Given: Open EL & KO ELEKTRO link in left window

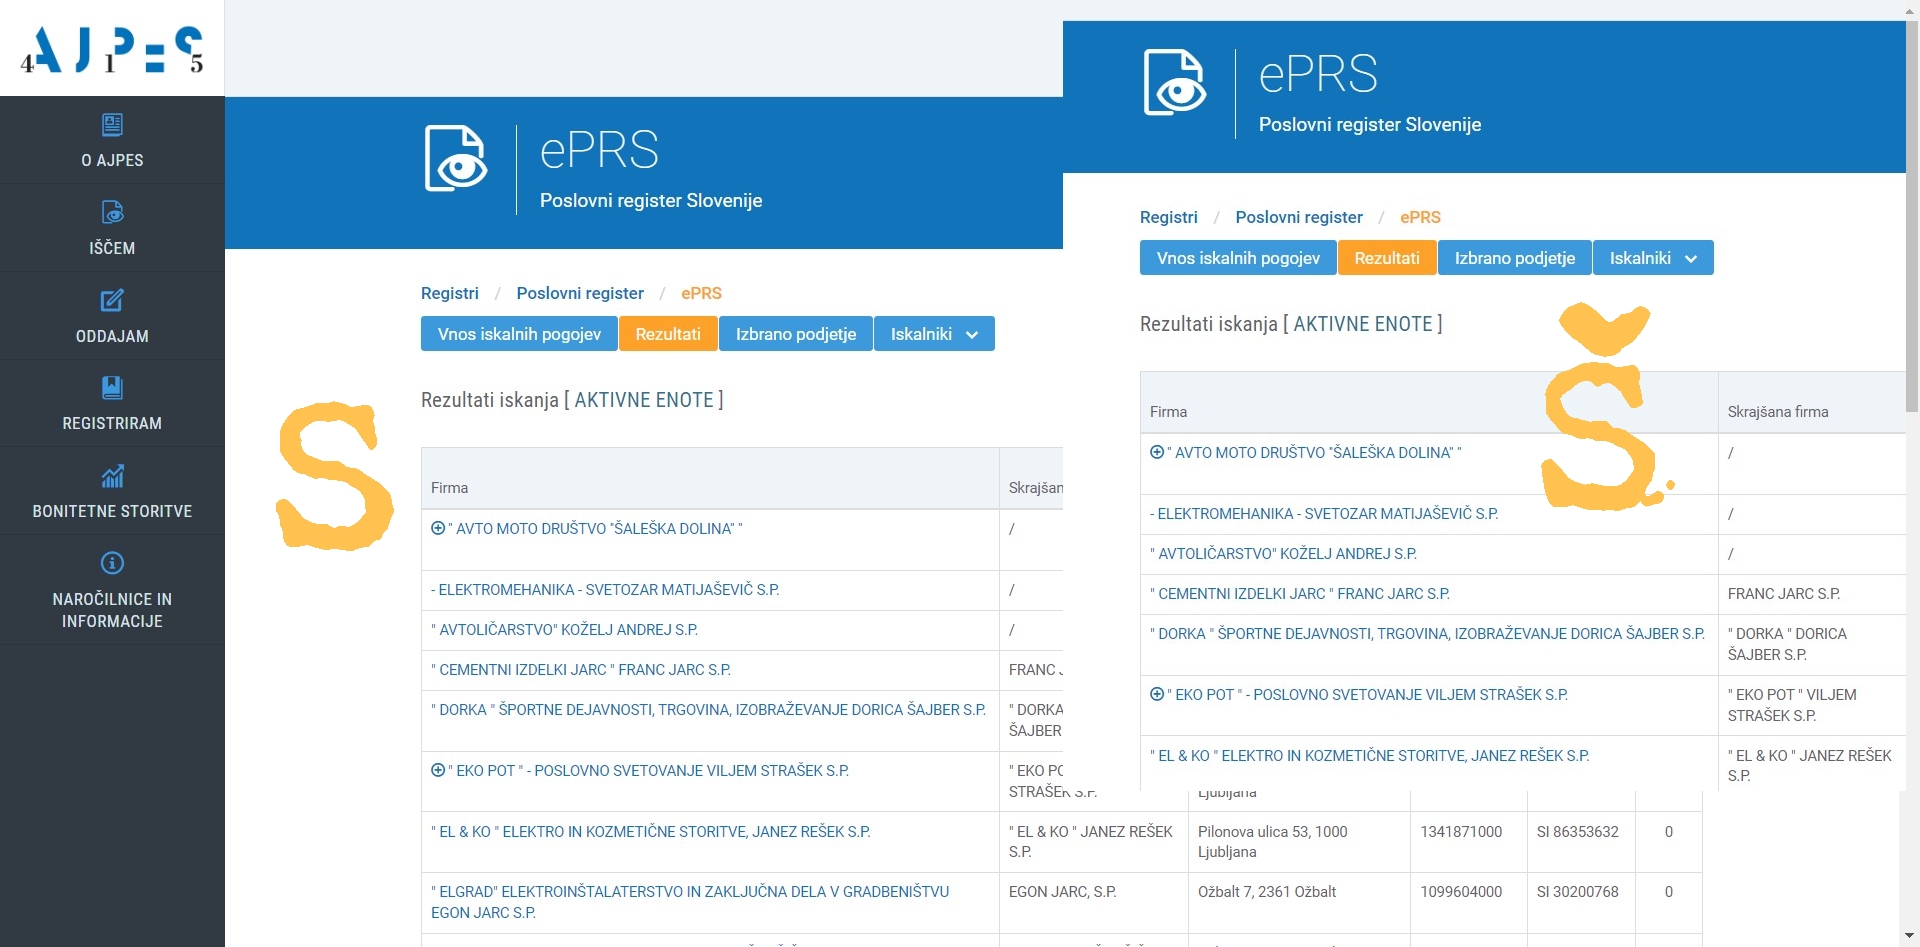Looking at the screenshot, I should point(651,831).
